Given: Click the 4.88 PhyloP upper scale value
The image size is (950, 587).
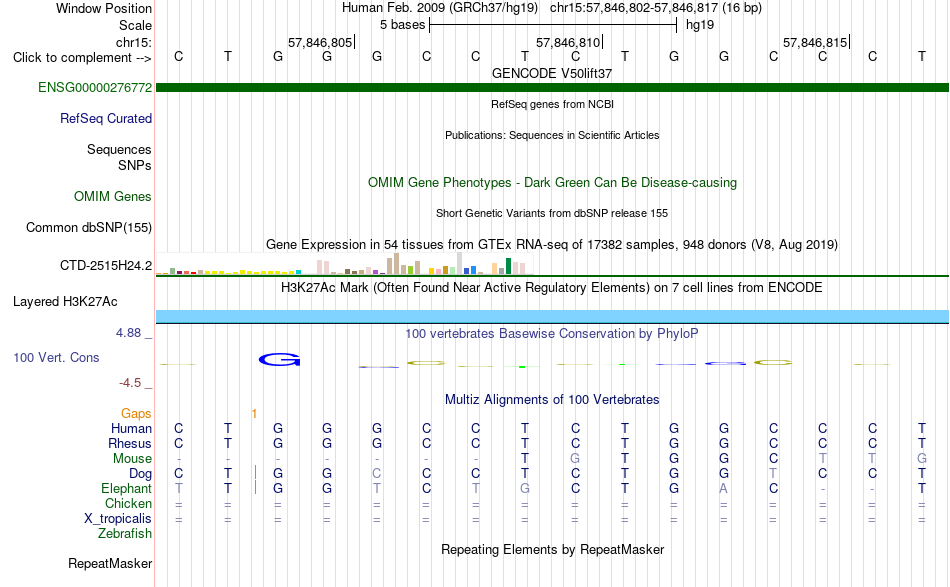Looking at the screenshot, I should (x=128, y=333).
